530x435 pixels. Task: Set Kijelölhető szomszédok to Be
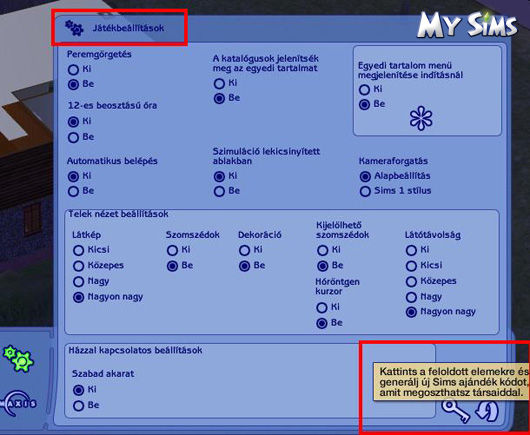click(x=322, y=266)
